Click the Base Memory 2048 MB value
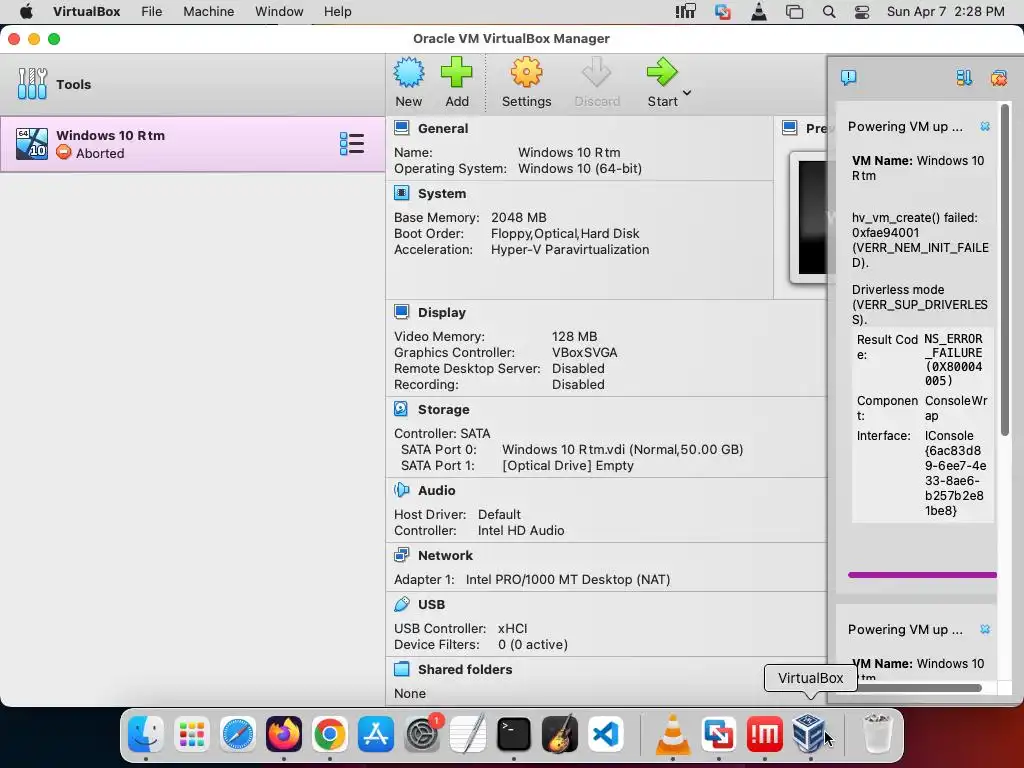Viewport: 1024px width, 768px height. click(x=519, y=217)
